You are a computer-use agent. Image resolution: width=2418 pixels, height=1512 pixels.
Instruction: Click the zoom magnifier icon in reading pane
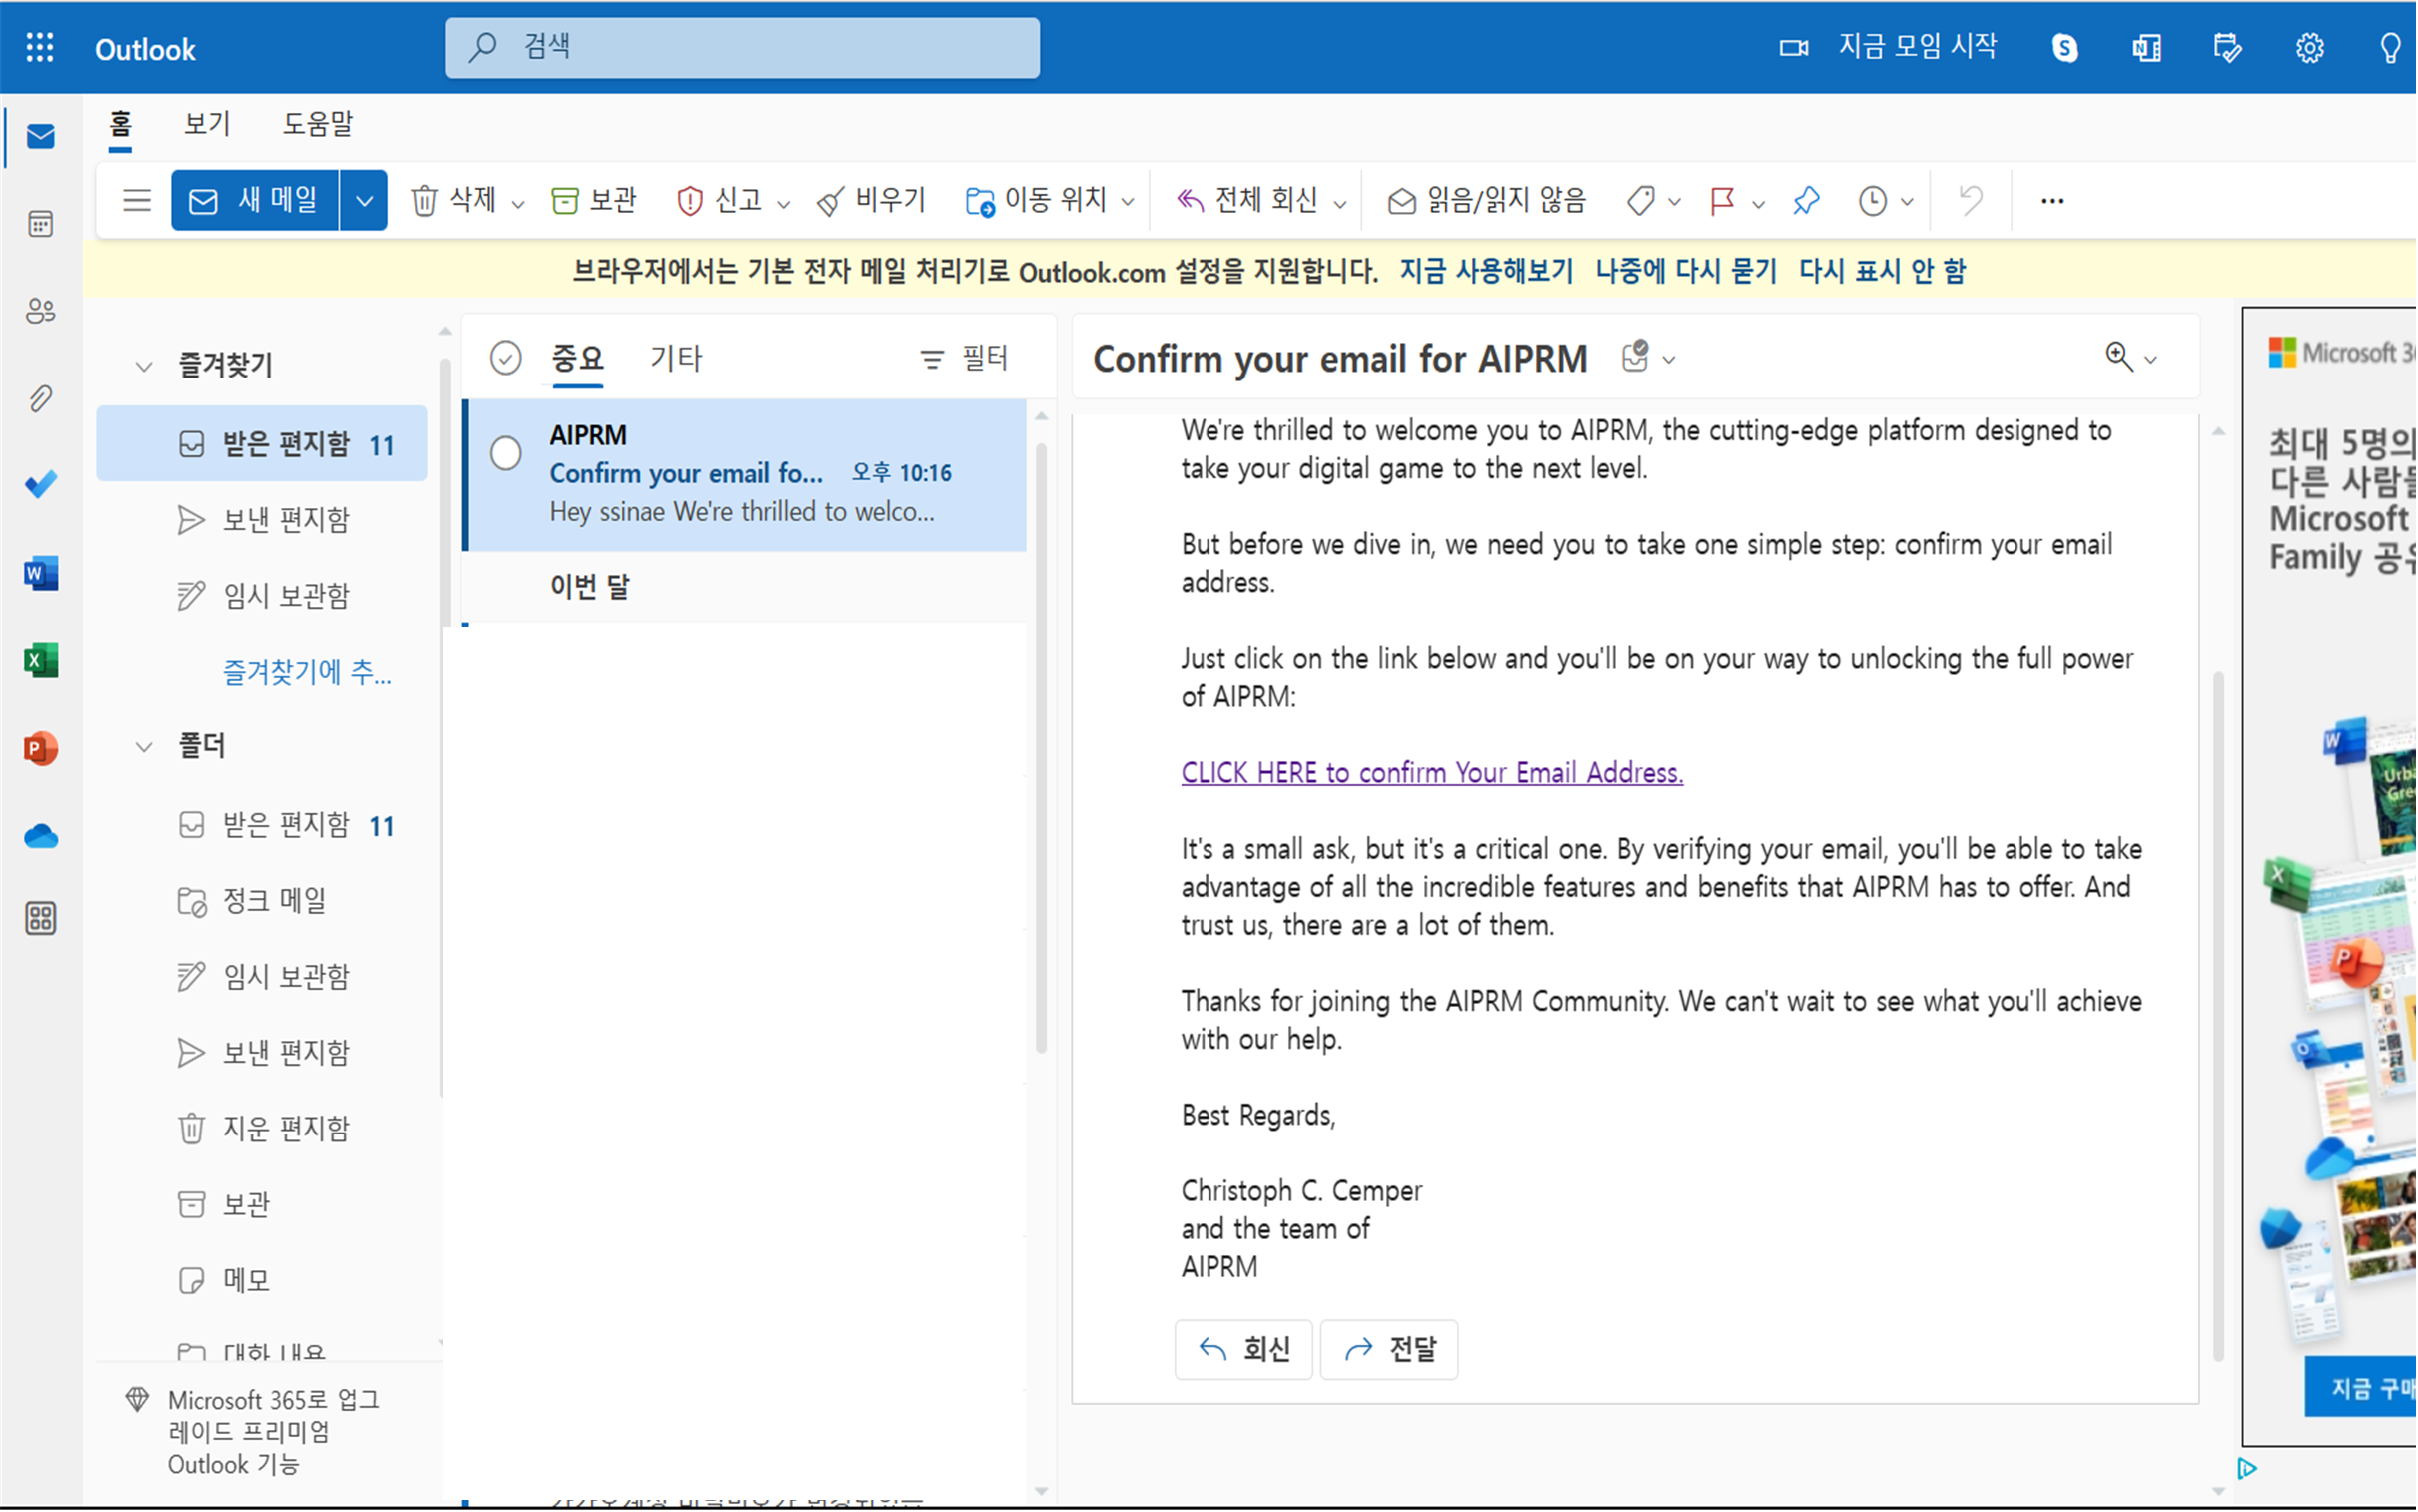tap(2120, 356)
